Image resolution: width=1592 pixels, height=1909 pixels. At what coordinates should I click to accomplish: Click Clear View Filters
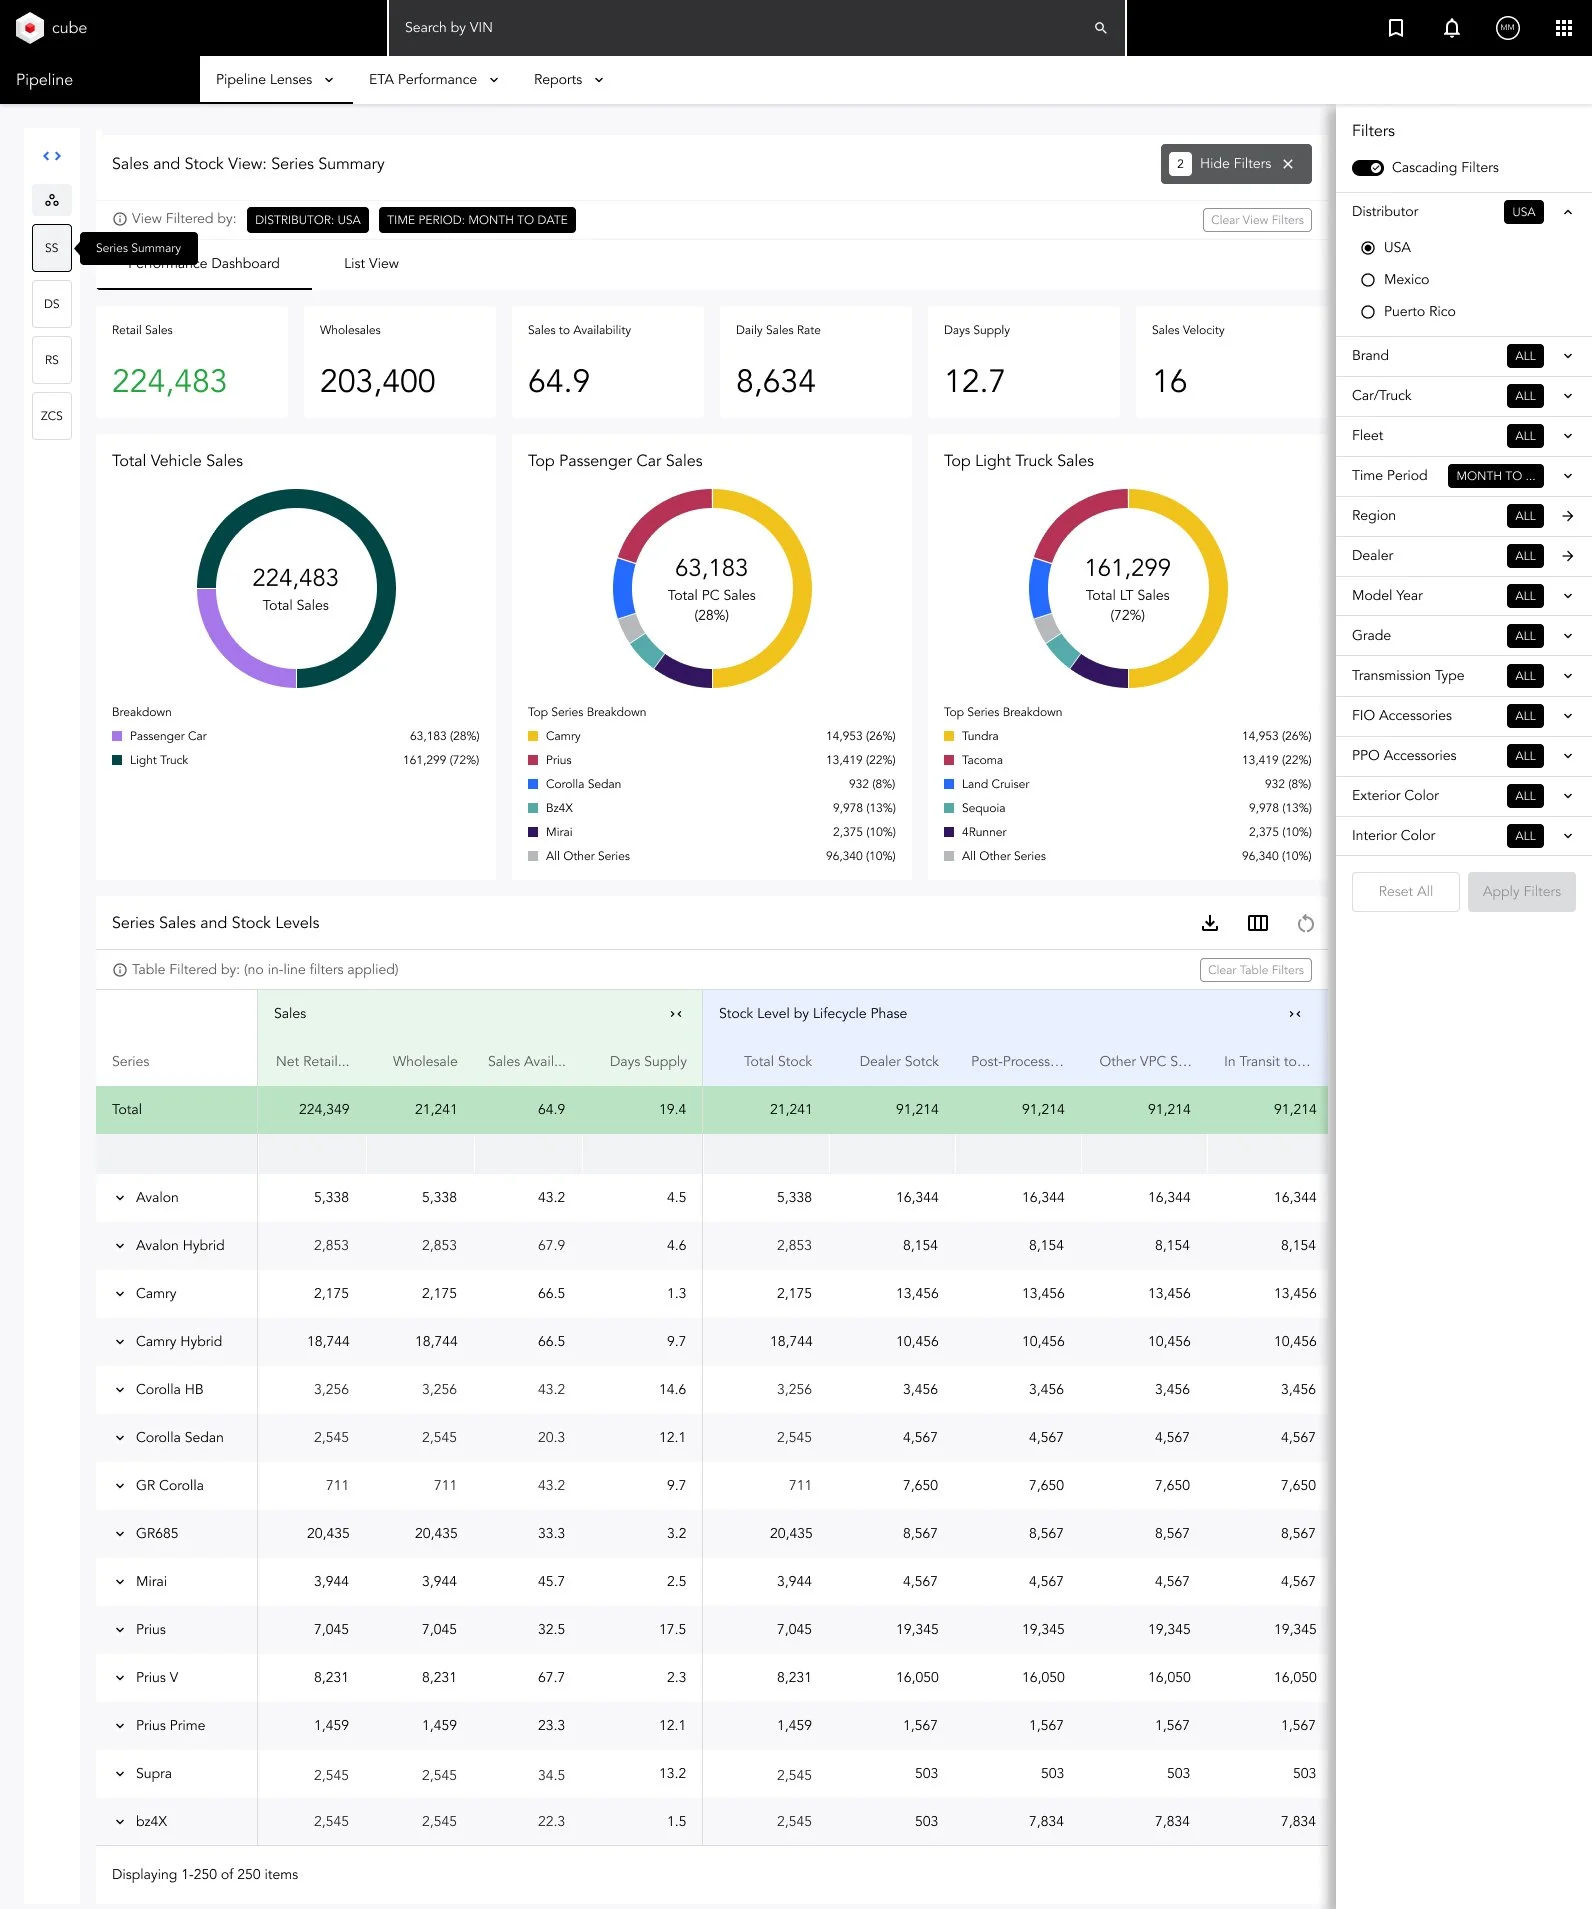[1257, 220]
